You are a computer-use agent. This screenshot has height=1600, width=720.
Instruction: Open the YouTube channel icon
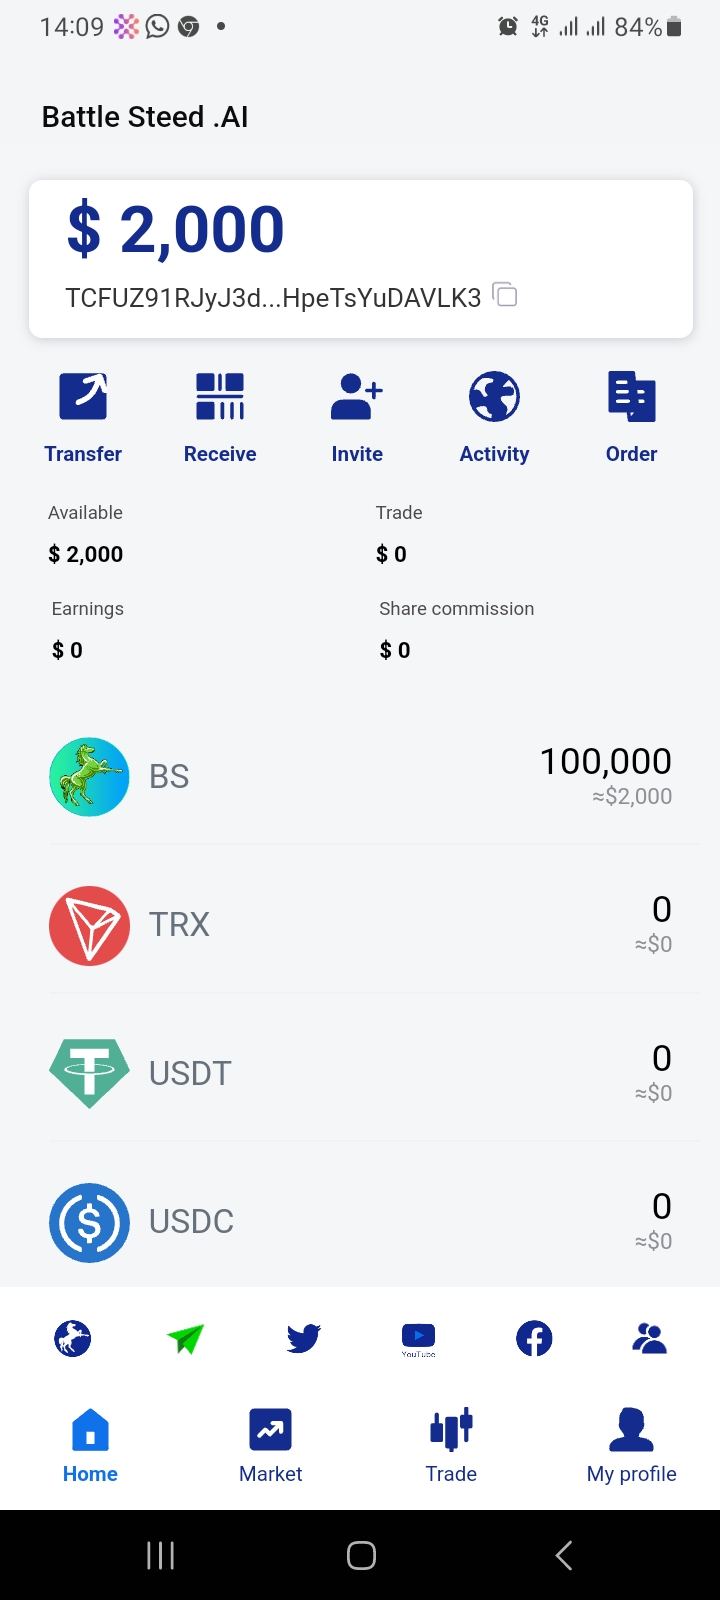click(x=418, y=1338)
